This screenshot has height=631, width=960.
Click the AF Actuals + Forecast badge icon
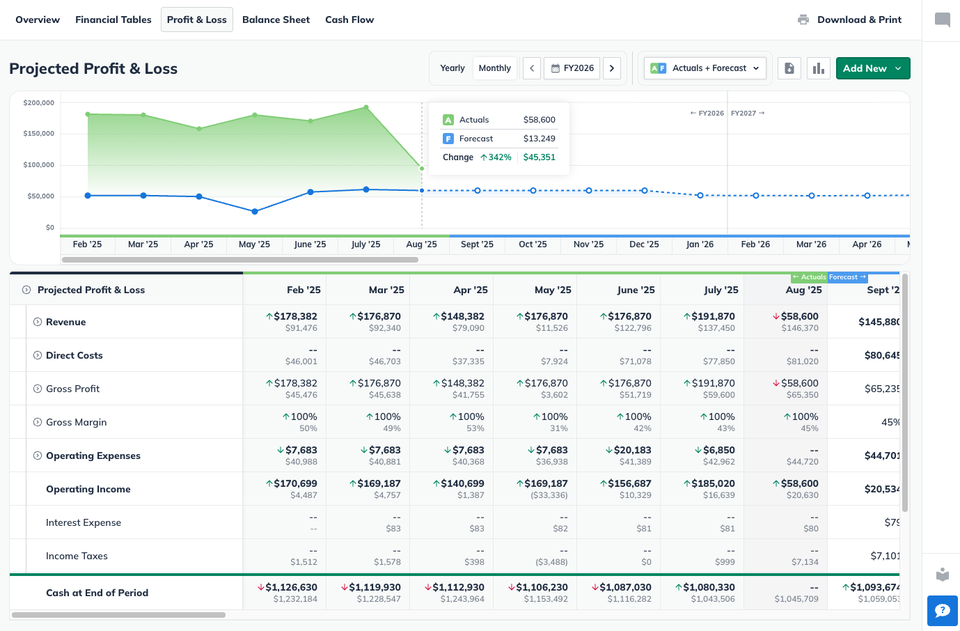(x=658, y=69)
